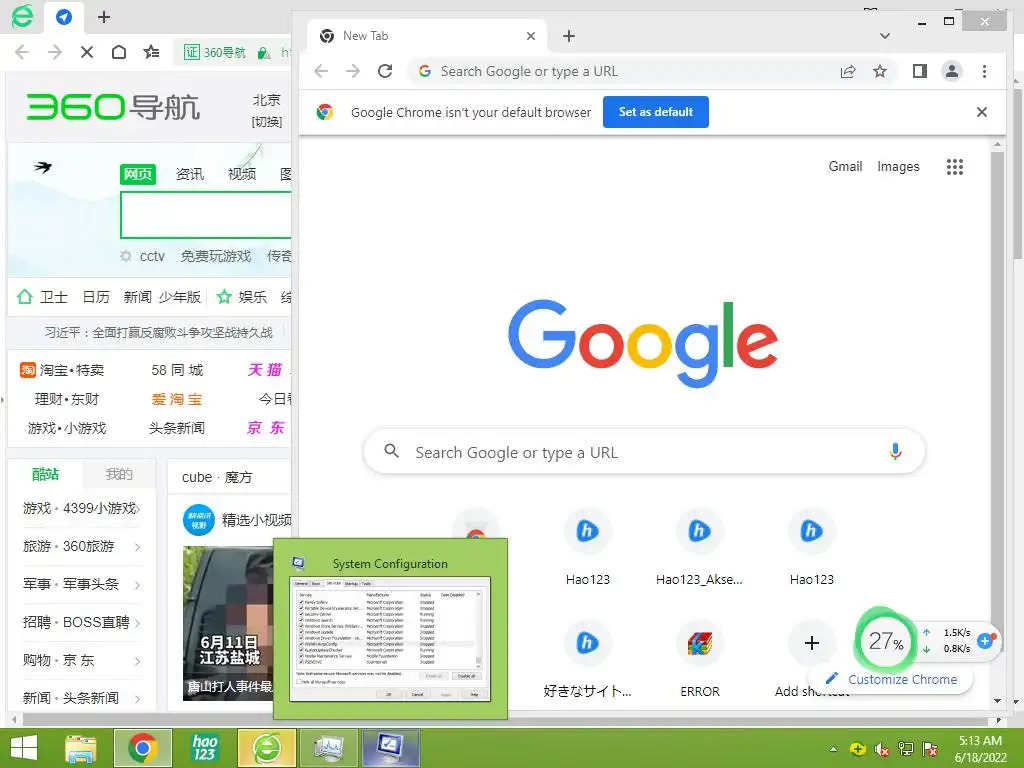Open 爱淘宝 link
Viewport: 1024px width, 768px height.
click(x=177, y=399)
